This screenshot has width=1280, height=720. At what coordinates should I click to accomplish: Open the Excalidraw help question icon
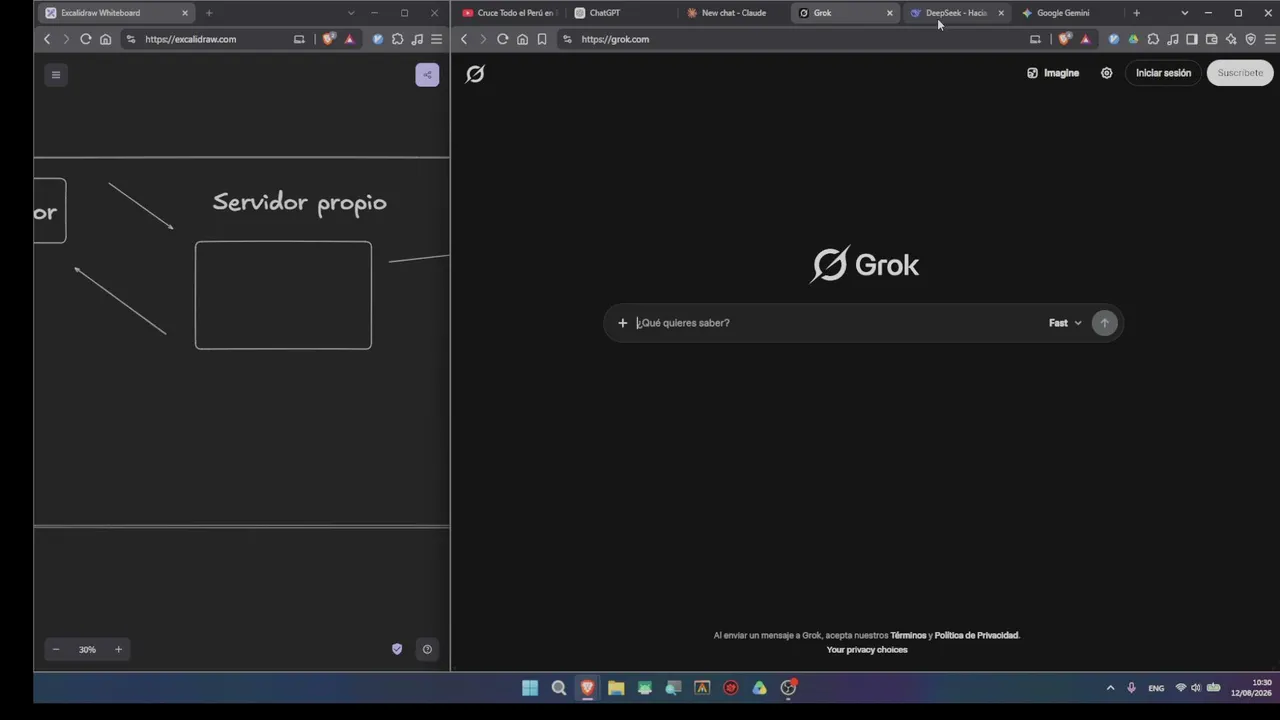click(427, 650)
